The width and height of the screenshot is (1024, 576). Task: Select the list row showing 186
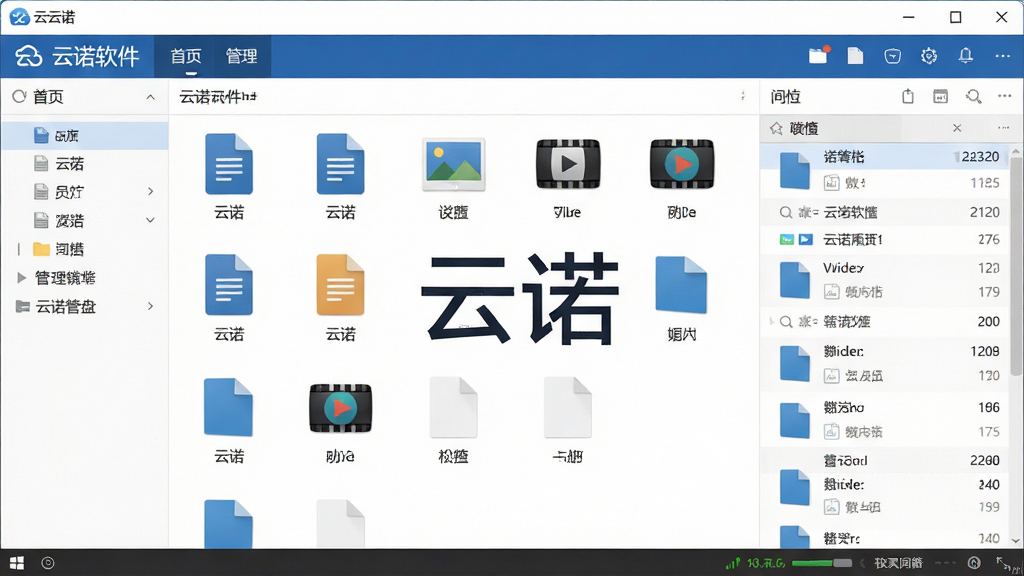coord(885,408)
